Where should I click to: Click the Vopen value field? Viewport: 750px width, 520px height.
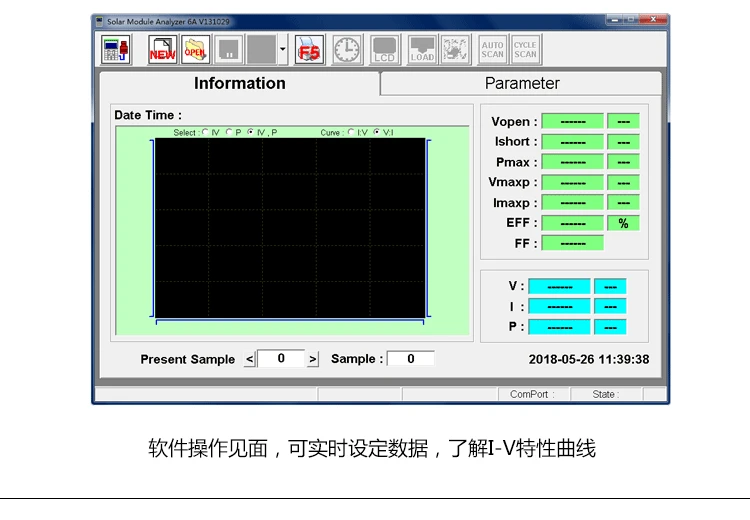coord(573,122)
